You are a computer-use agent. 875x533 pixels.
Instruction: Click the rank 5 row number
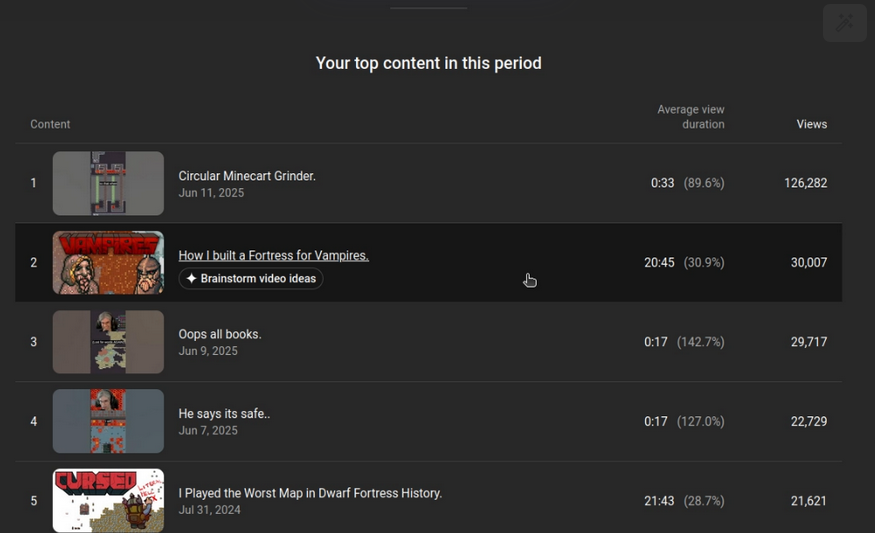[x=33, y=501]
